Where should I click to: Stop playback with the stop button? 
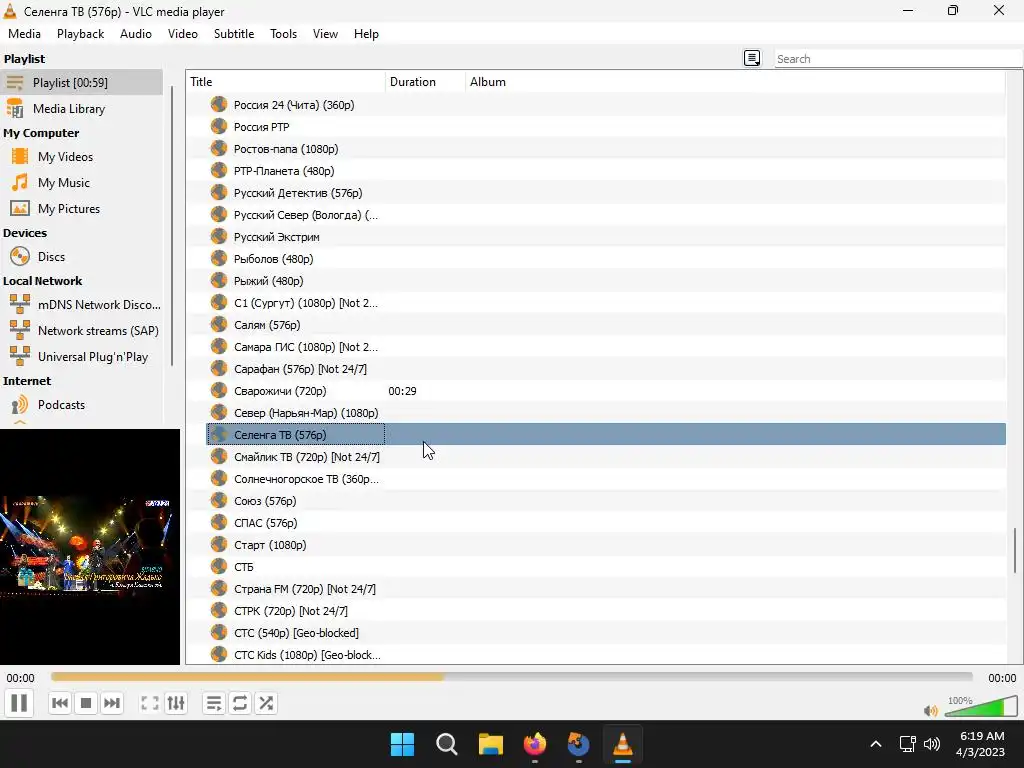tap(86, 703)
